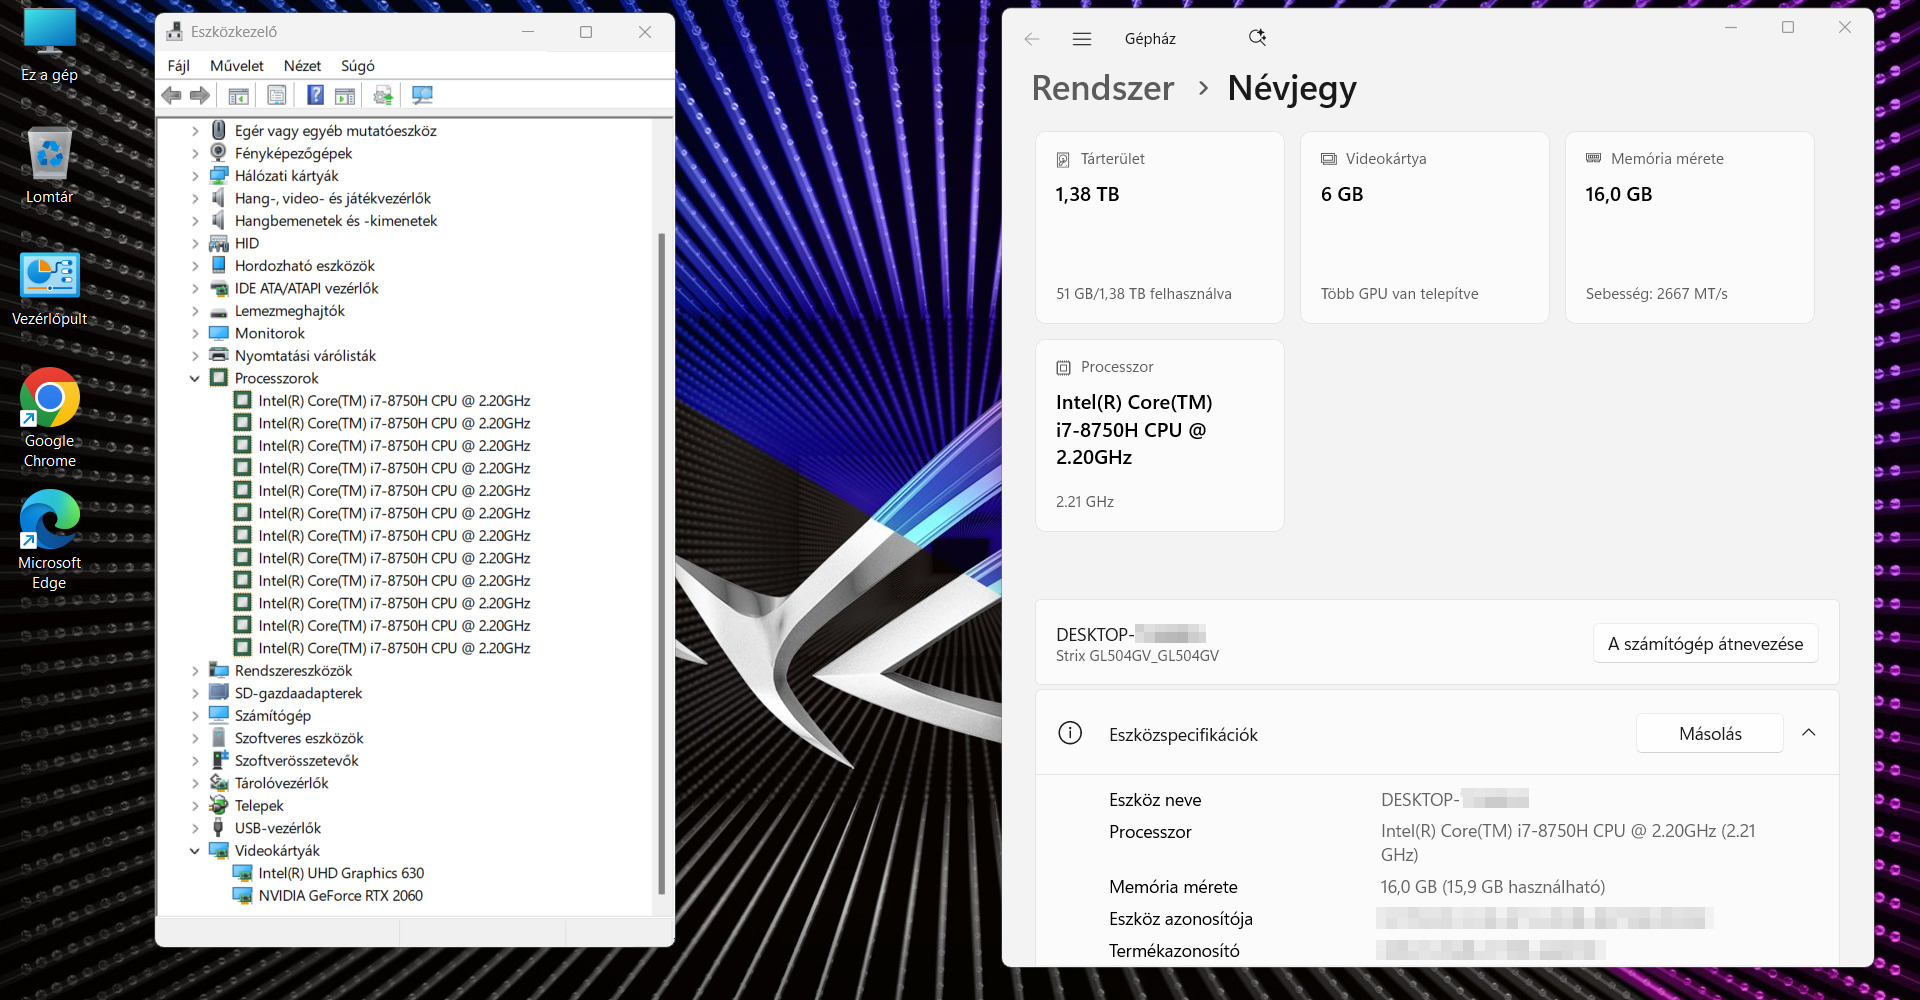
Task: Open the Videokártya info card
Action: pyautogui.click(x=1425, y=227)
